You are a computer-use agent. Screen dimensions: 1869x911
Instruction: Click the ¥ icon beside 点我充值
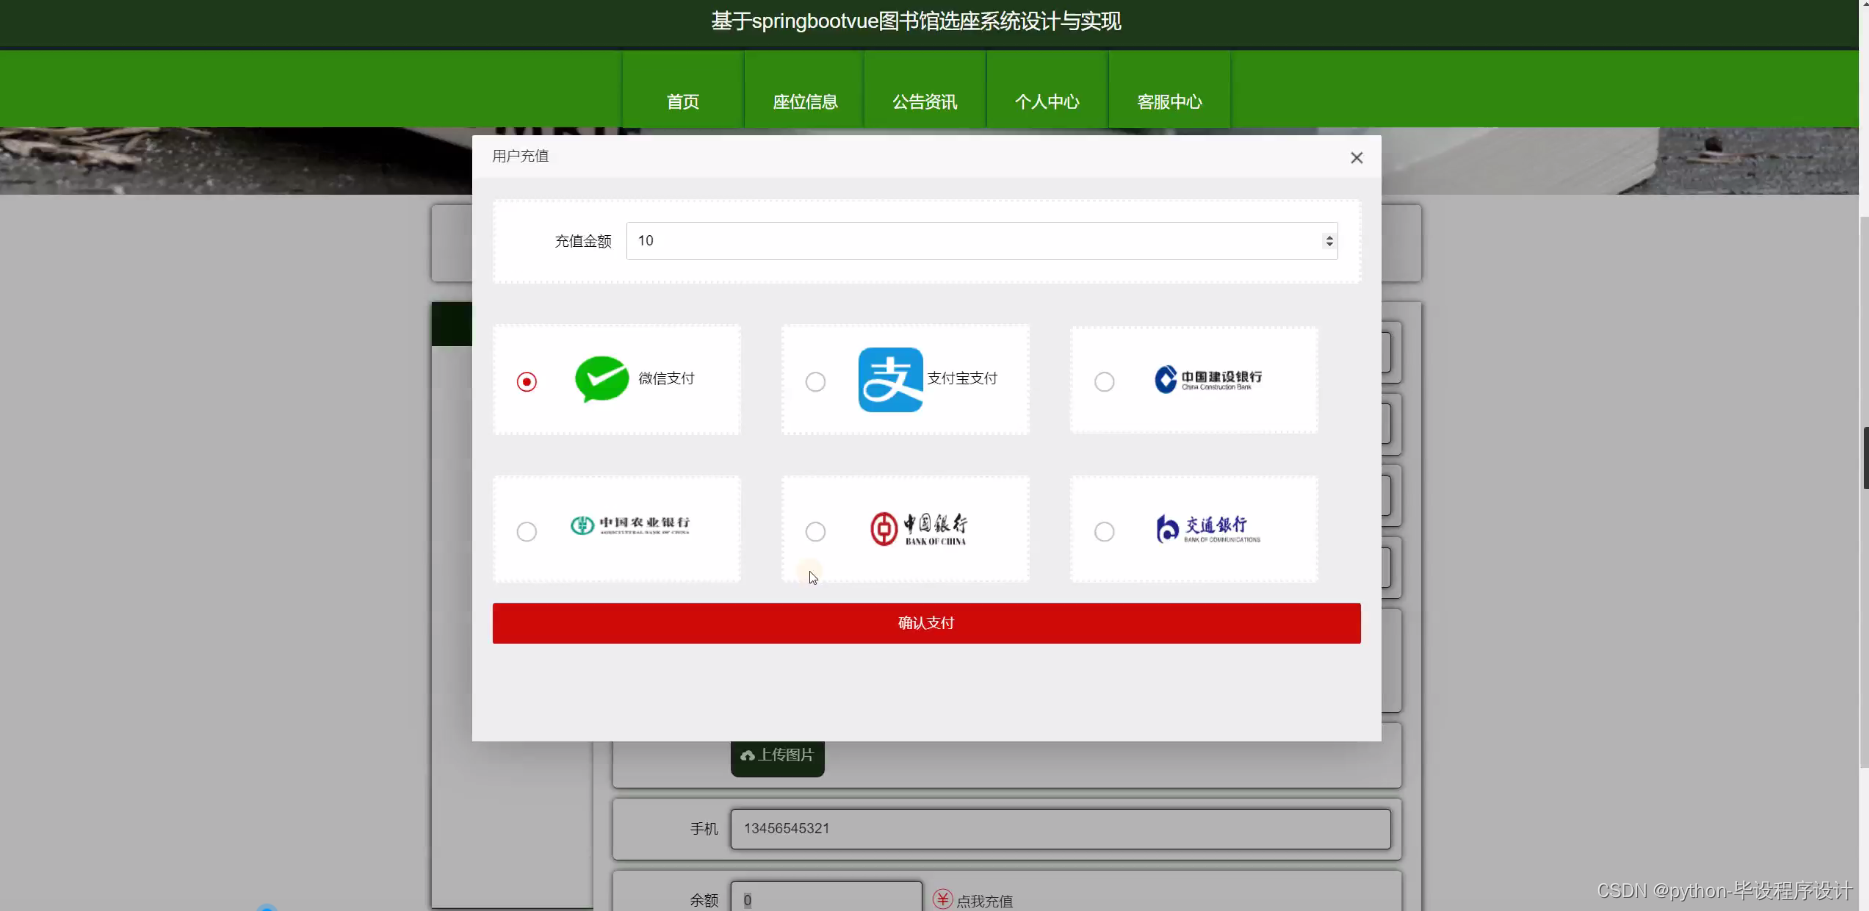pos(941,899)
